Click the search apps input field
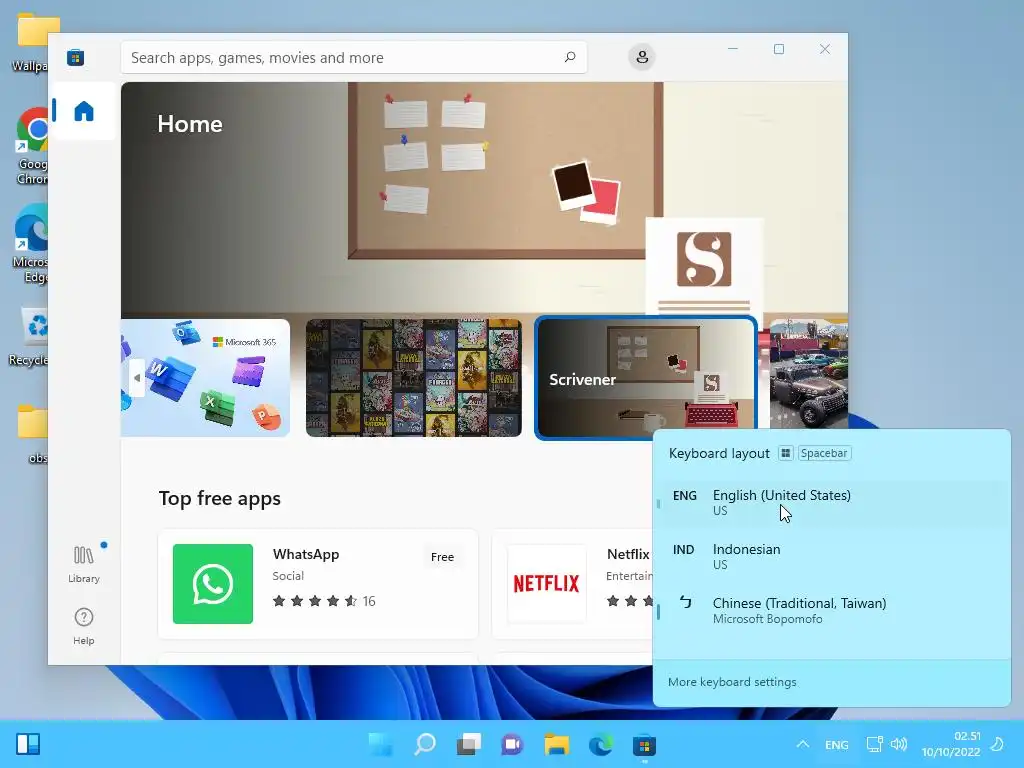 tap(354, 57)
